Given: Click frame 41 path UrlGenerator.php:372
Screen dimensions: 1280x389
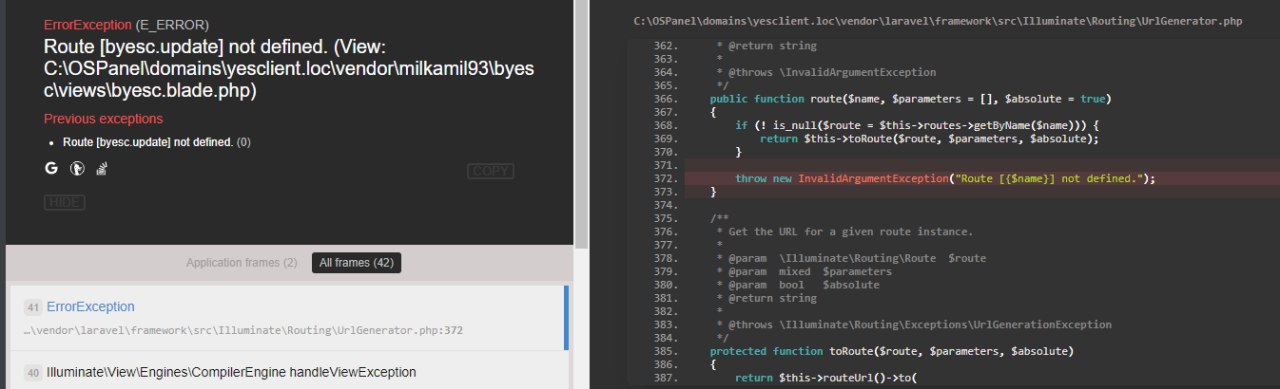Looking at the screenshot, I should [243, 330].
